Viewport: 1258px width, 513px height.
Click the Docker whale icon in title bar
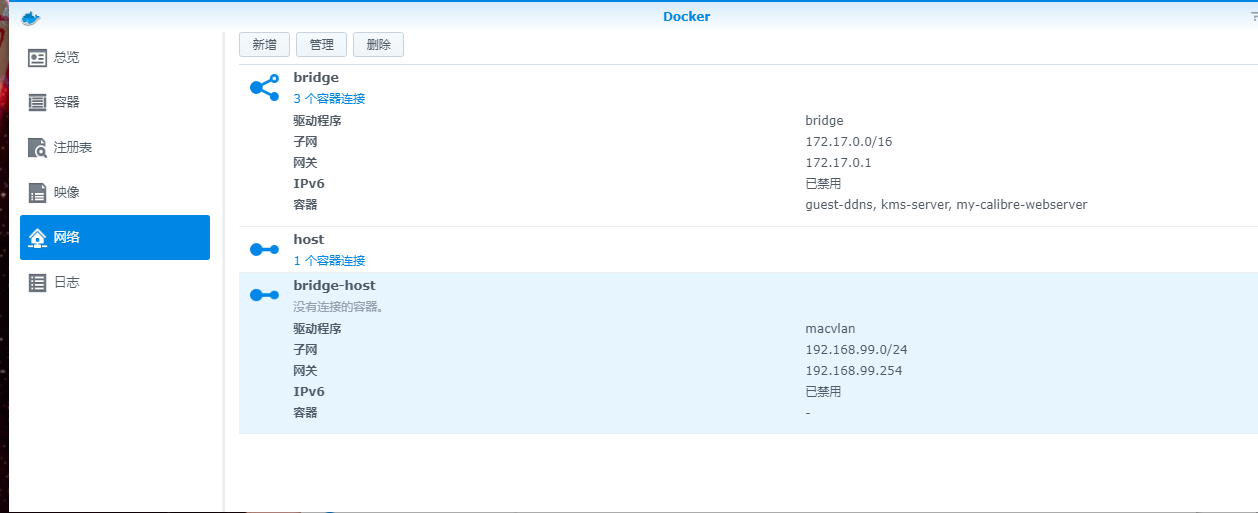click(x=31, y=17)
